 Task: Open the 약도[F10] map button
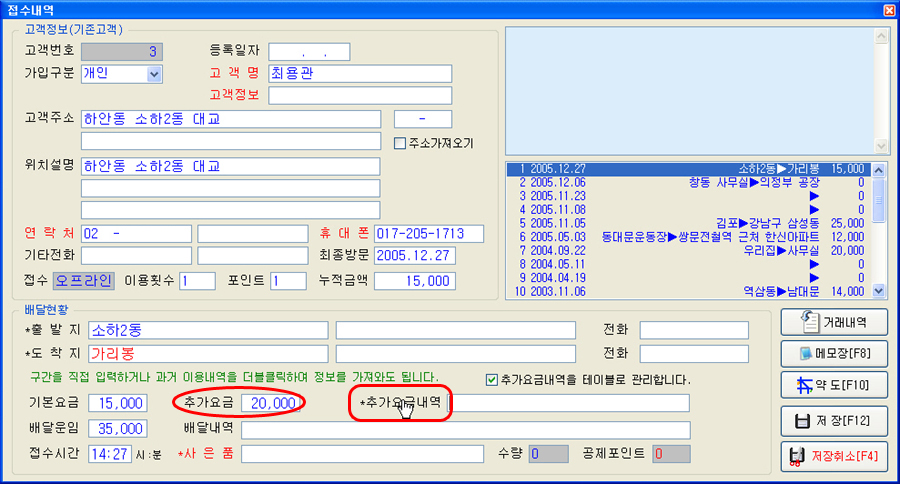(x=833, y=385)
